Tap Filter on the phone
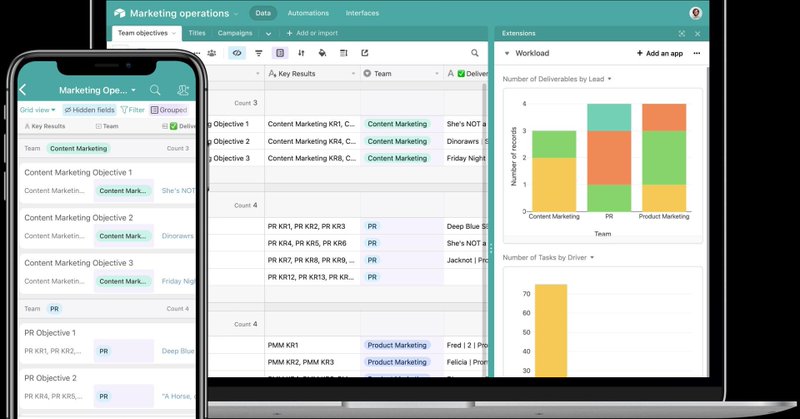Screen dimensions: 800x419 coord(133,110)
